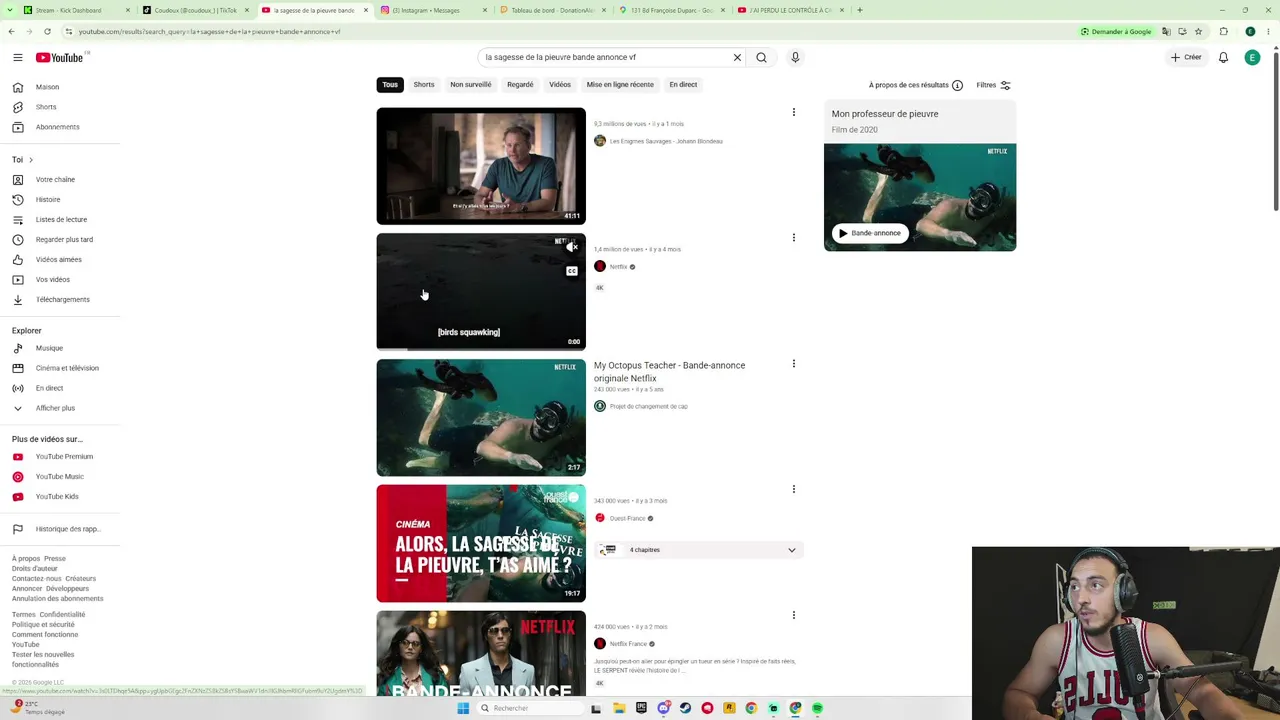Select the Vidéos filter chip
Image resolution: width=1280 pixels, height=720 pixels.
point(560,85)
